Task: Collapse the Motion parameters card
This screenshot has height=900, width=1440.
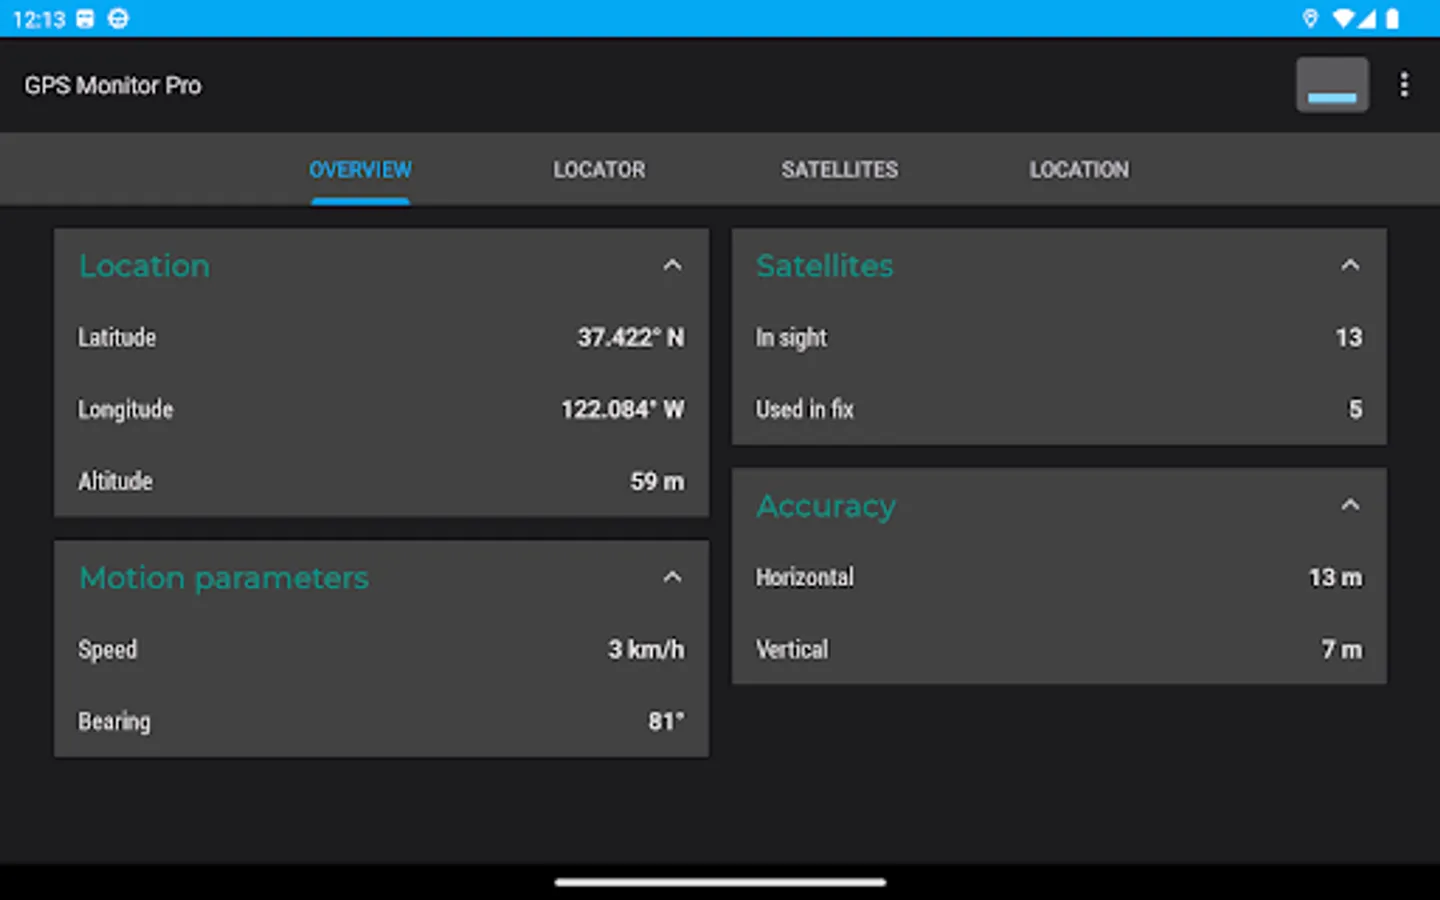Action: [x=672, y=578]
